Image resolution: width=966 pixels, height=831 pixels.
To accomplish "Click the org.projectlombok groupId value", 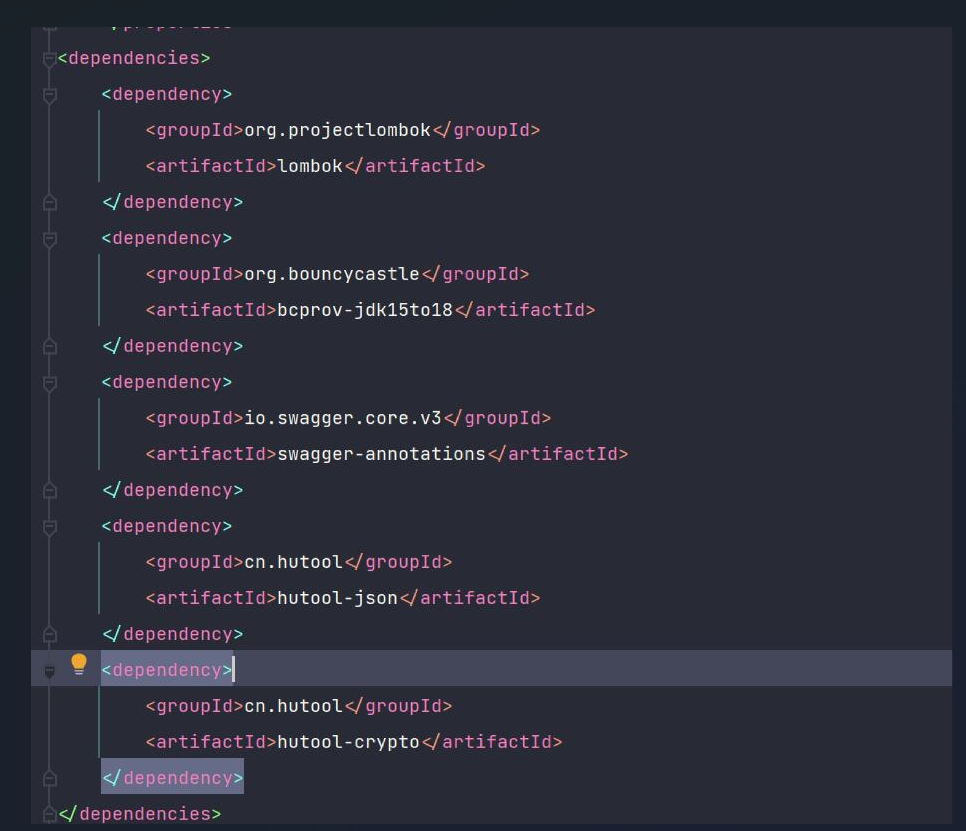I will 337,130.
